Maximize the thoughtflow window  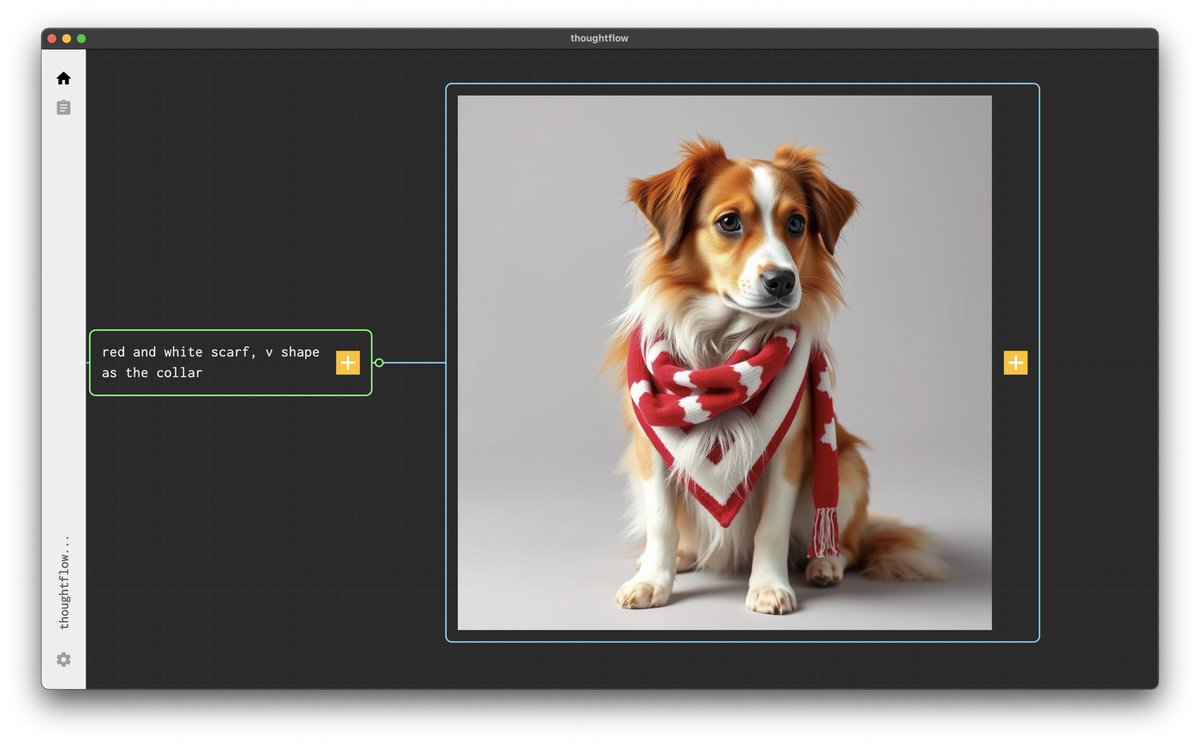coord(82,38)
